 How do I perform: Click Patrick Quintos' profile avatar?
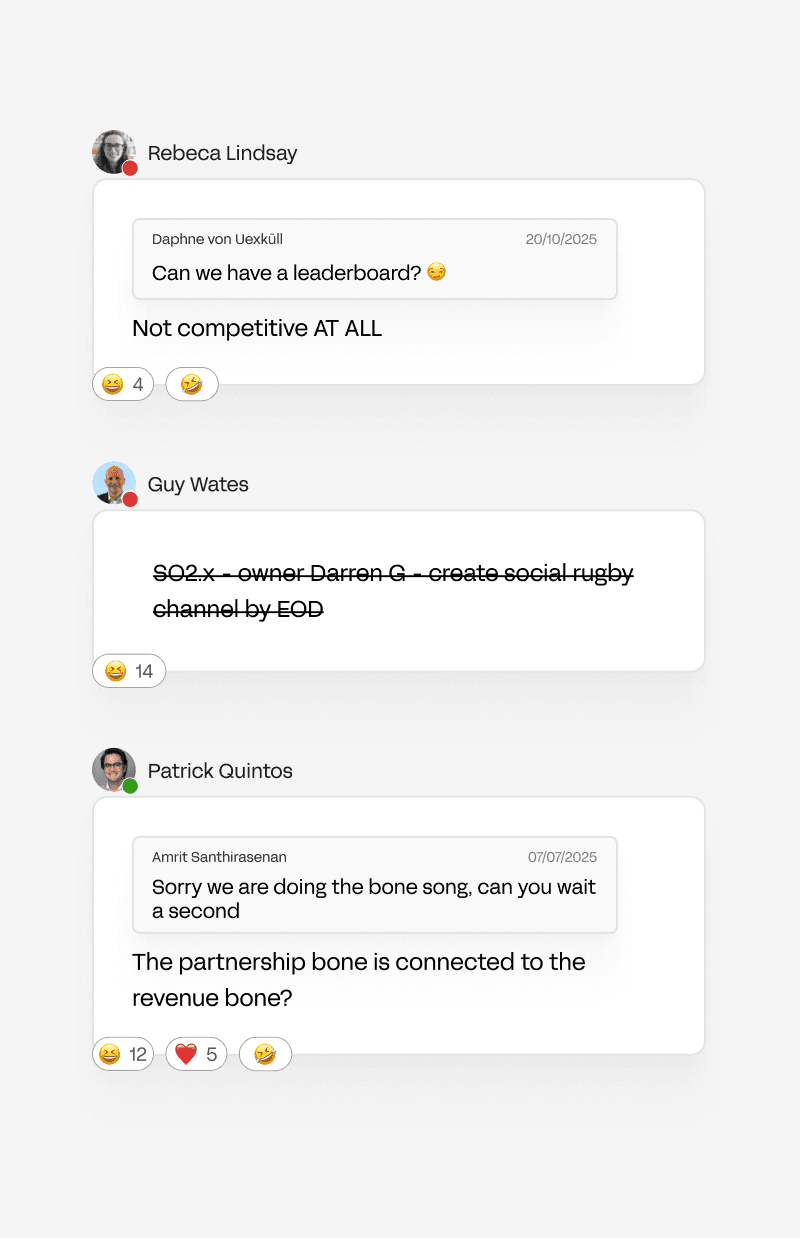114,770
